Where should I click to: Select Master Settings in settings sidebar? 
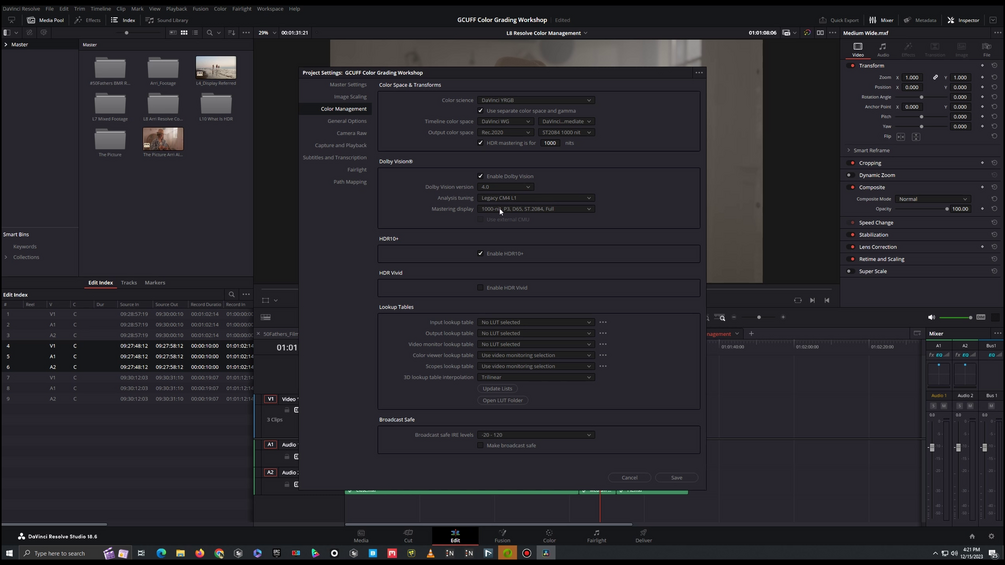348,85
